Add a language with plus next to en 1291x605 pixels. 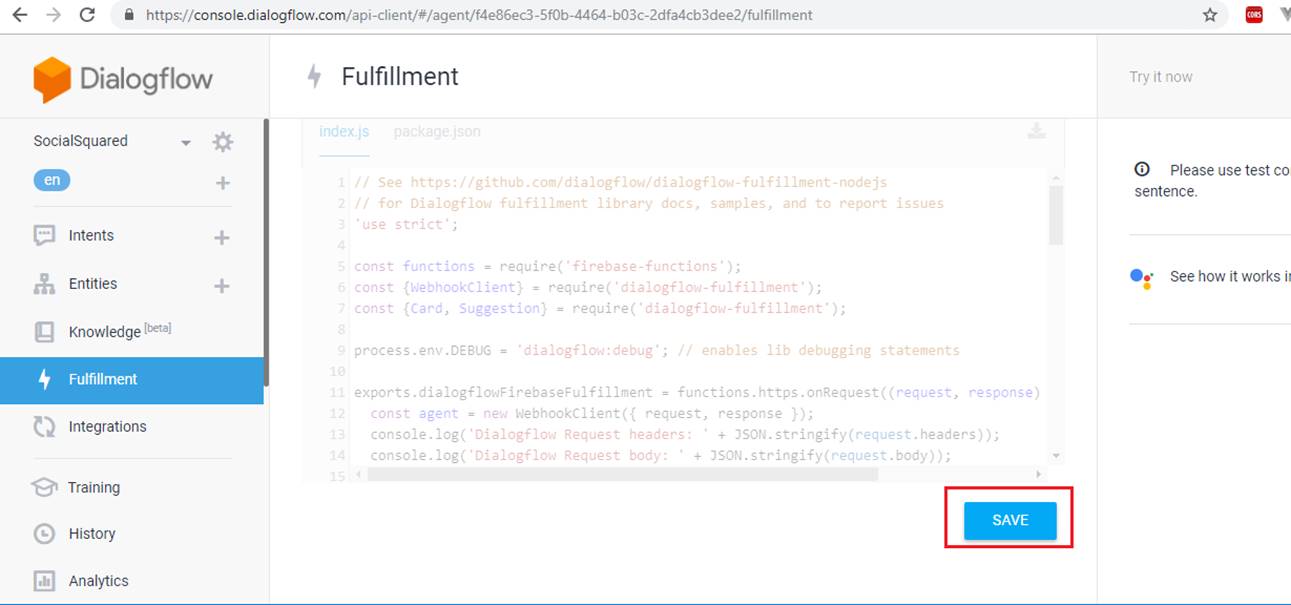tap(222, 183)
